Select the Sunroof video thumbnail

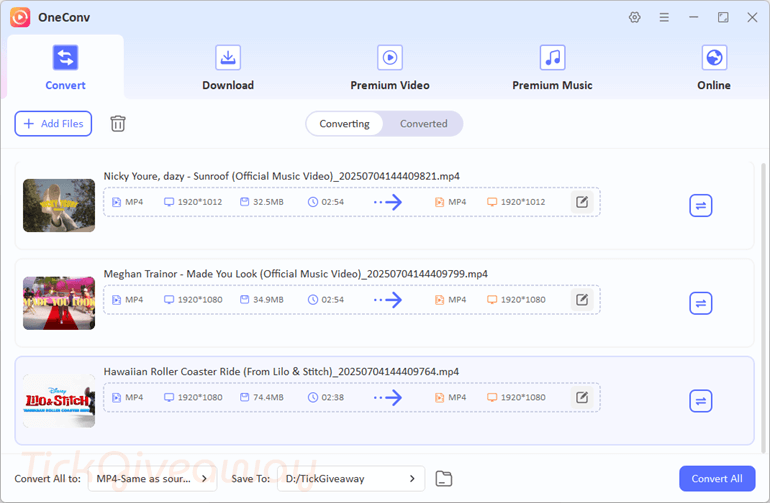tap(59, 205)
